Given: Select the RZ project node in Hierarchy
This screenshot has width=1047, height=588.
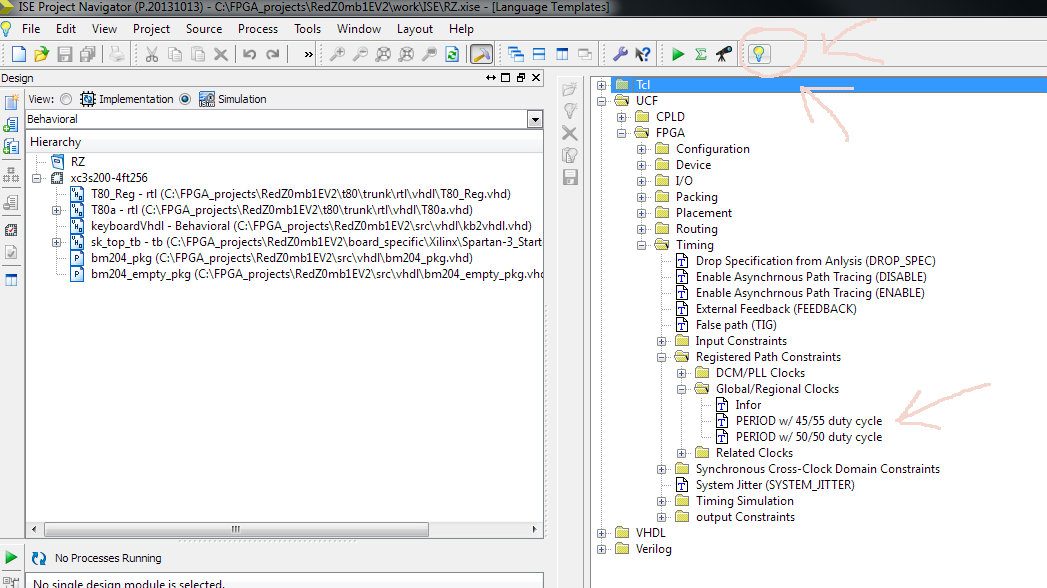Looking at the screenshot, I should [x=77, y=162].
